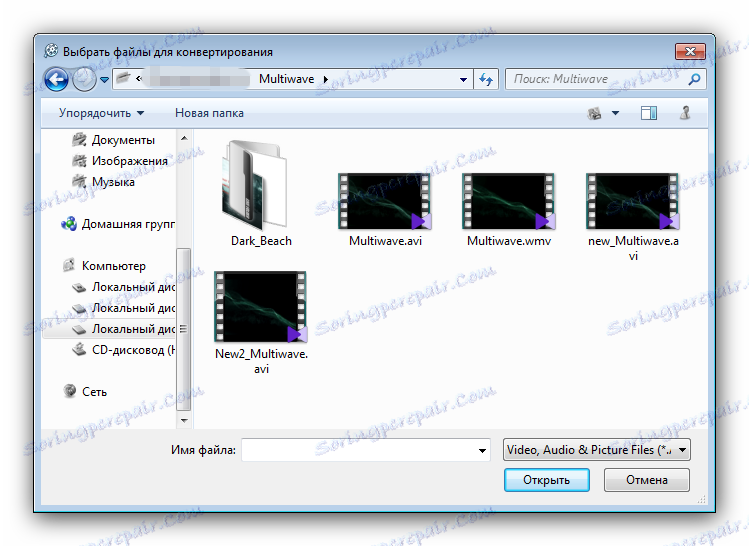Screen dimensions: 749x546
Task: Close the file selection dialog
Action: [690, 51]
